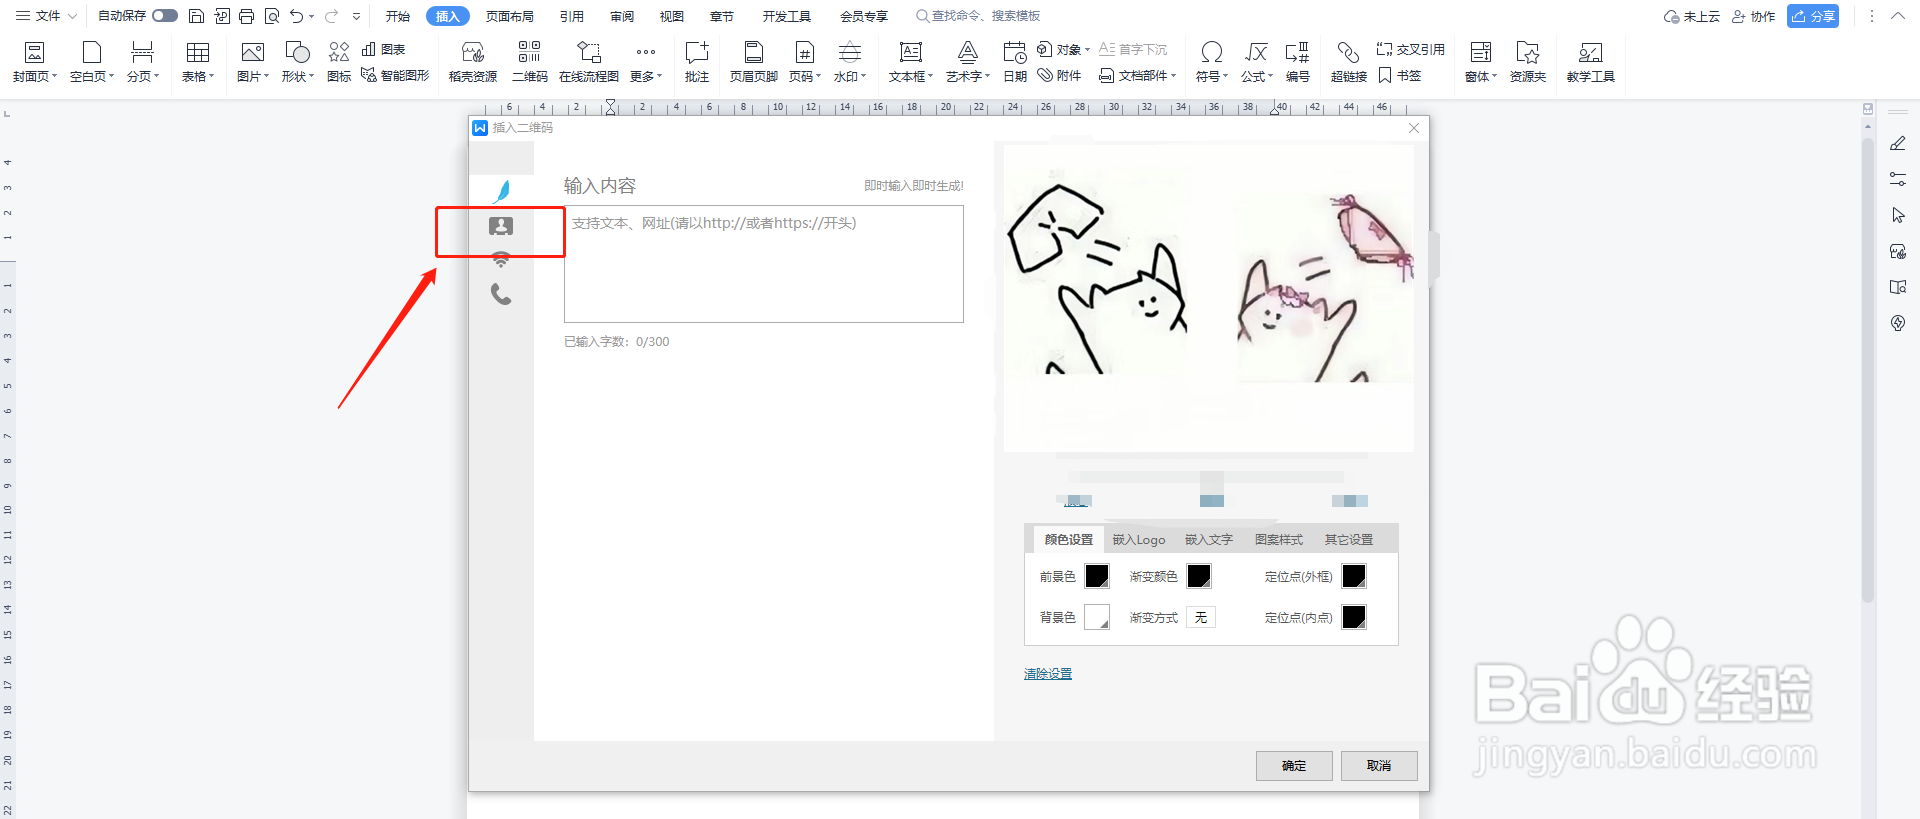Open the 资源夹 resource folder

1528,62
